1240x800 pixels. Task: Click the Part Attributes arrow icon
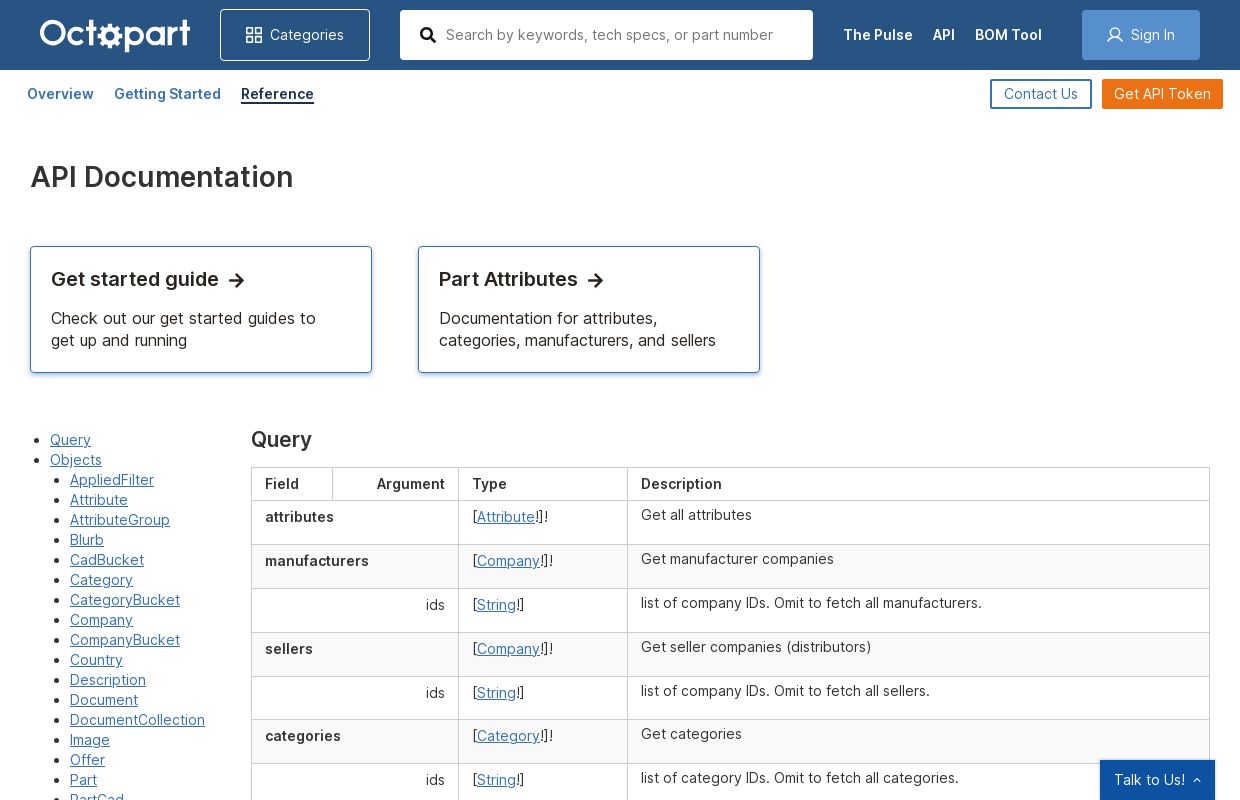pyautogui.click(x=596, y=281)
